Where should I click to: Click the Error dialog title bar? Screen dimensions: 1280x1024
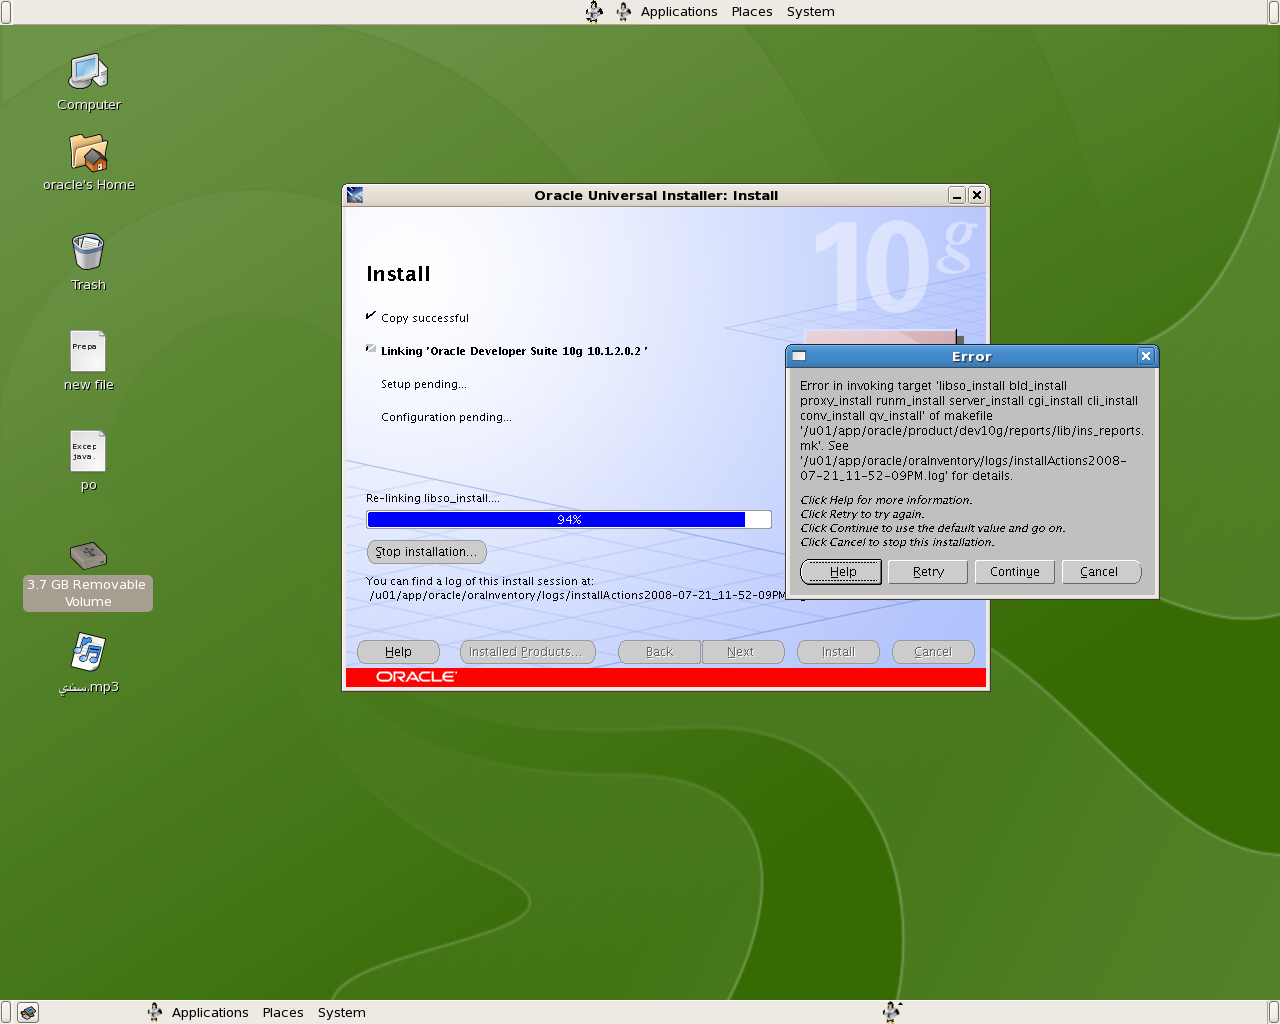971,356
